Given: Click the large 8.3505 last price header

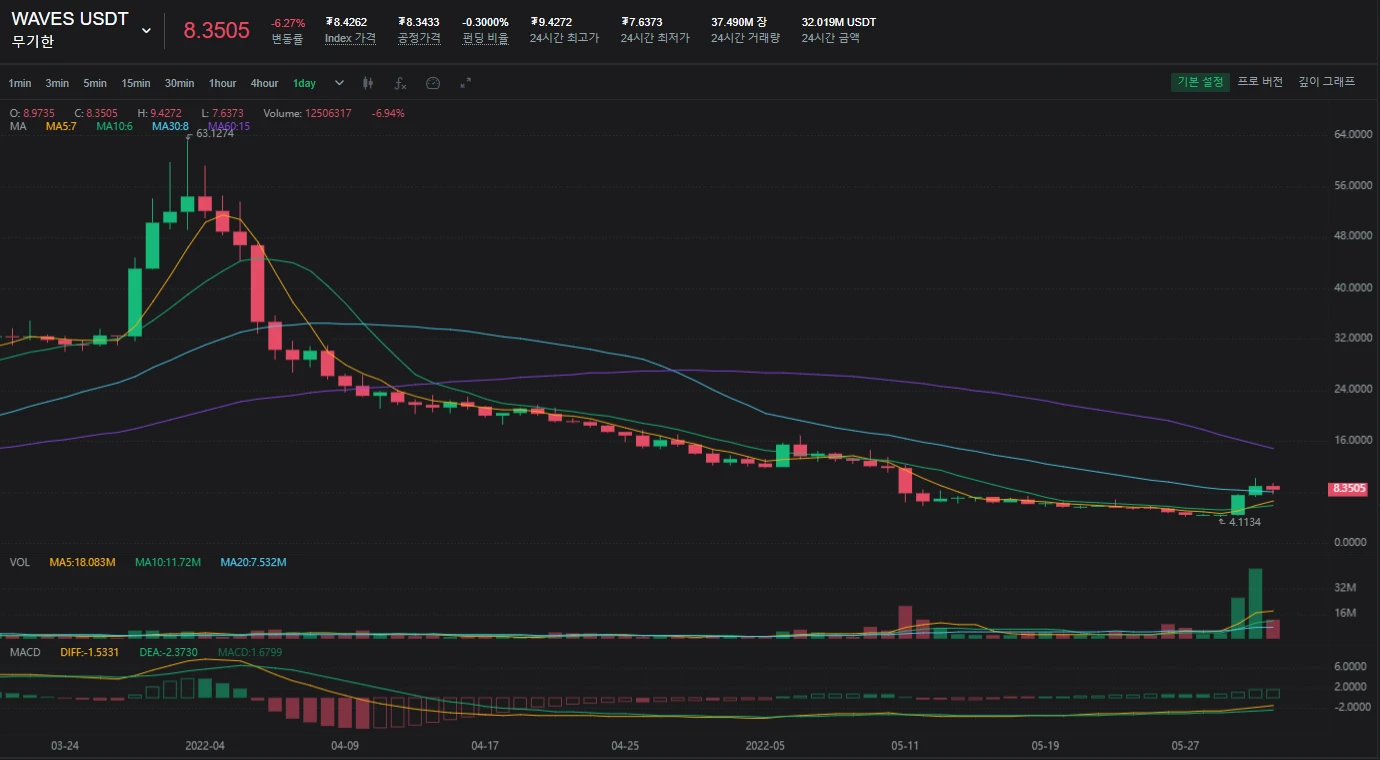Looking at the screenshot, I should tap(216, 30).
